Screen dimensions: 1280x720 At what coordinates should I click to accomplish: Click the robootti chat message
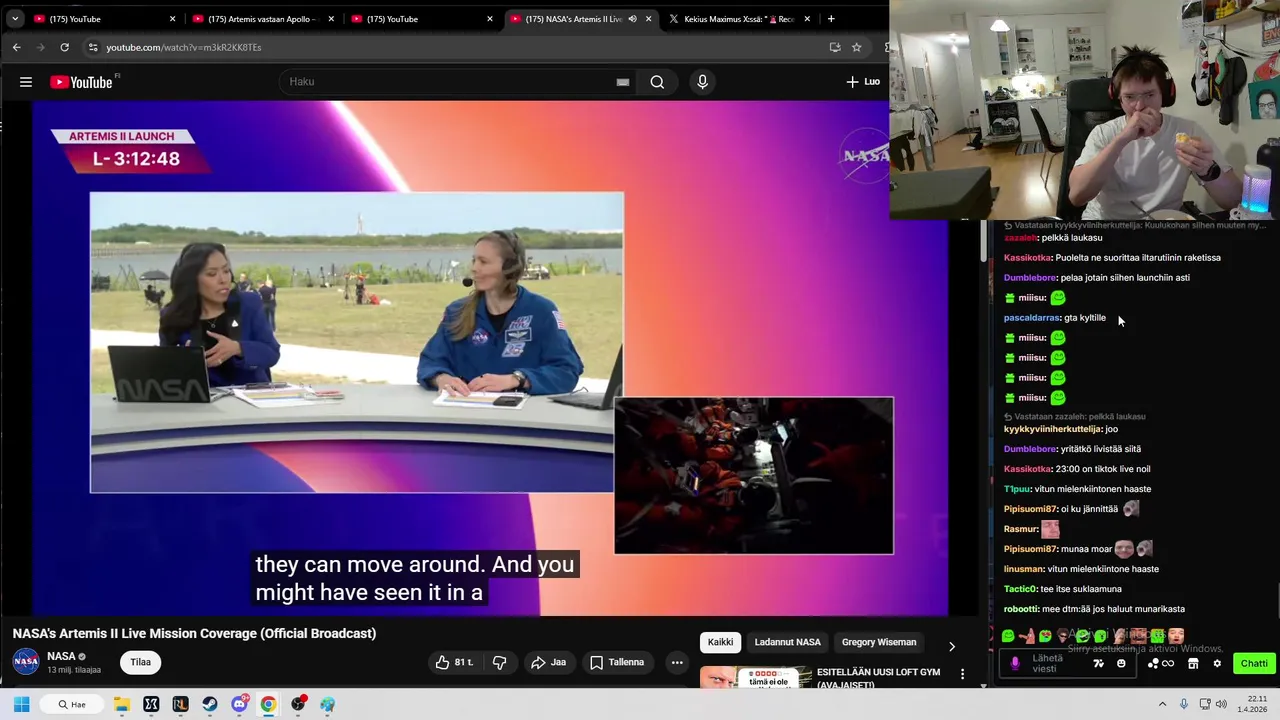coord(1094,609)
